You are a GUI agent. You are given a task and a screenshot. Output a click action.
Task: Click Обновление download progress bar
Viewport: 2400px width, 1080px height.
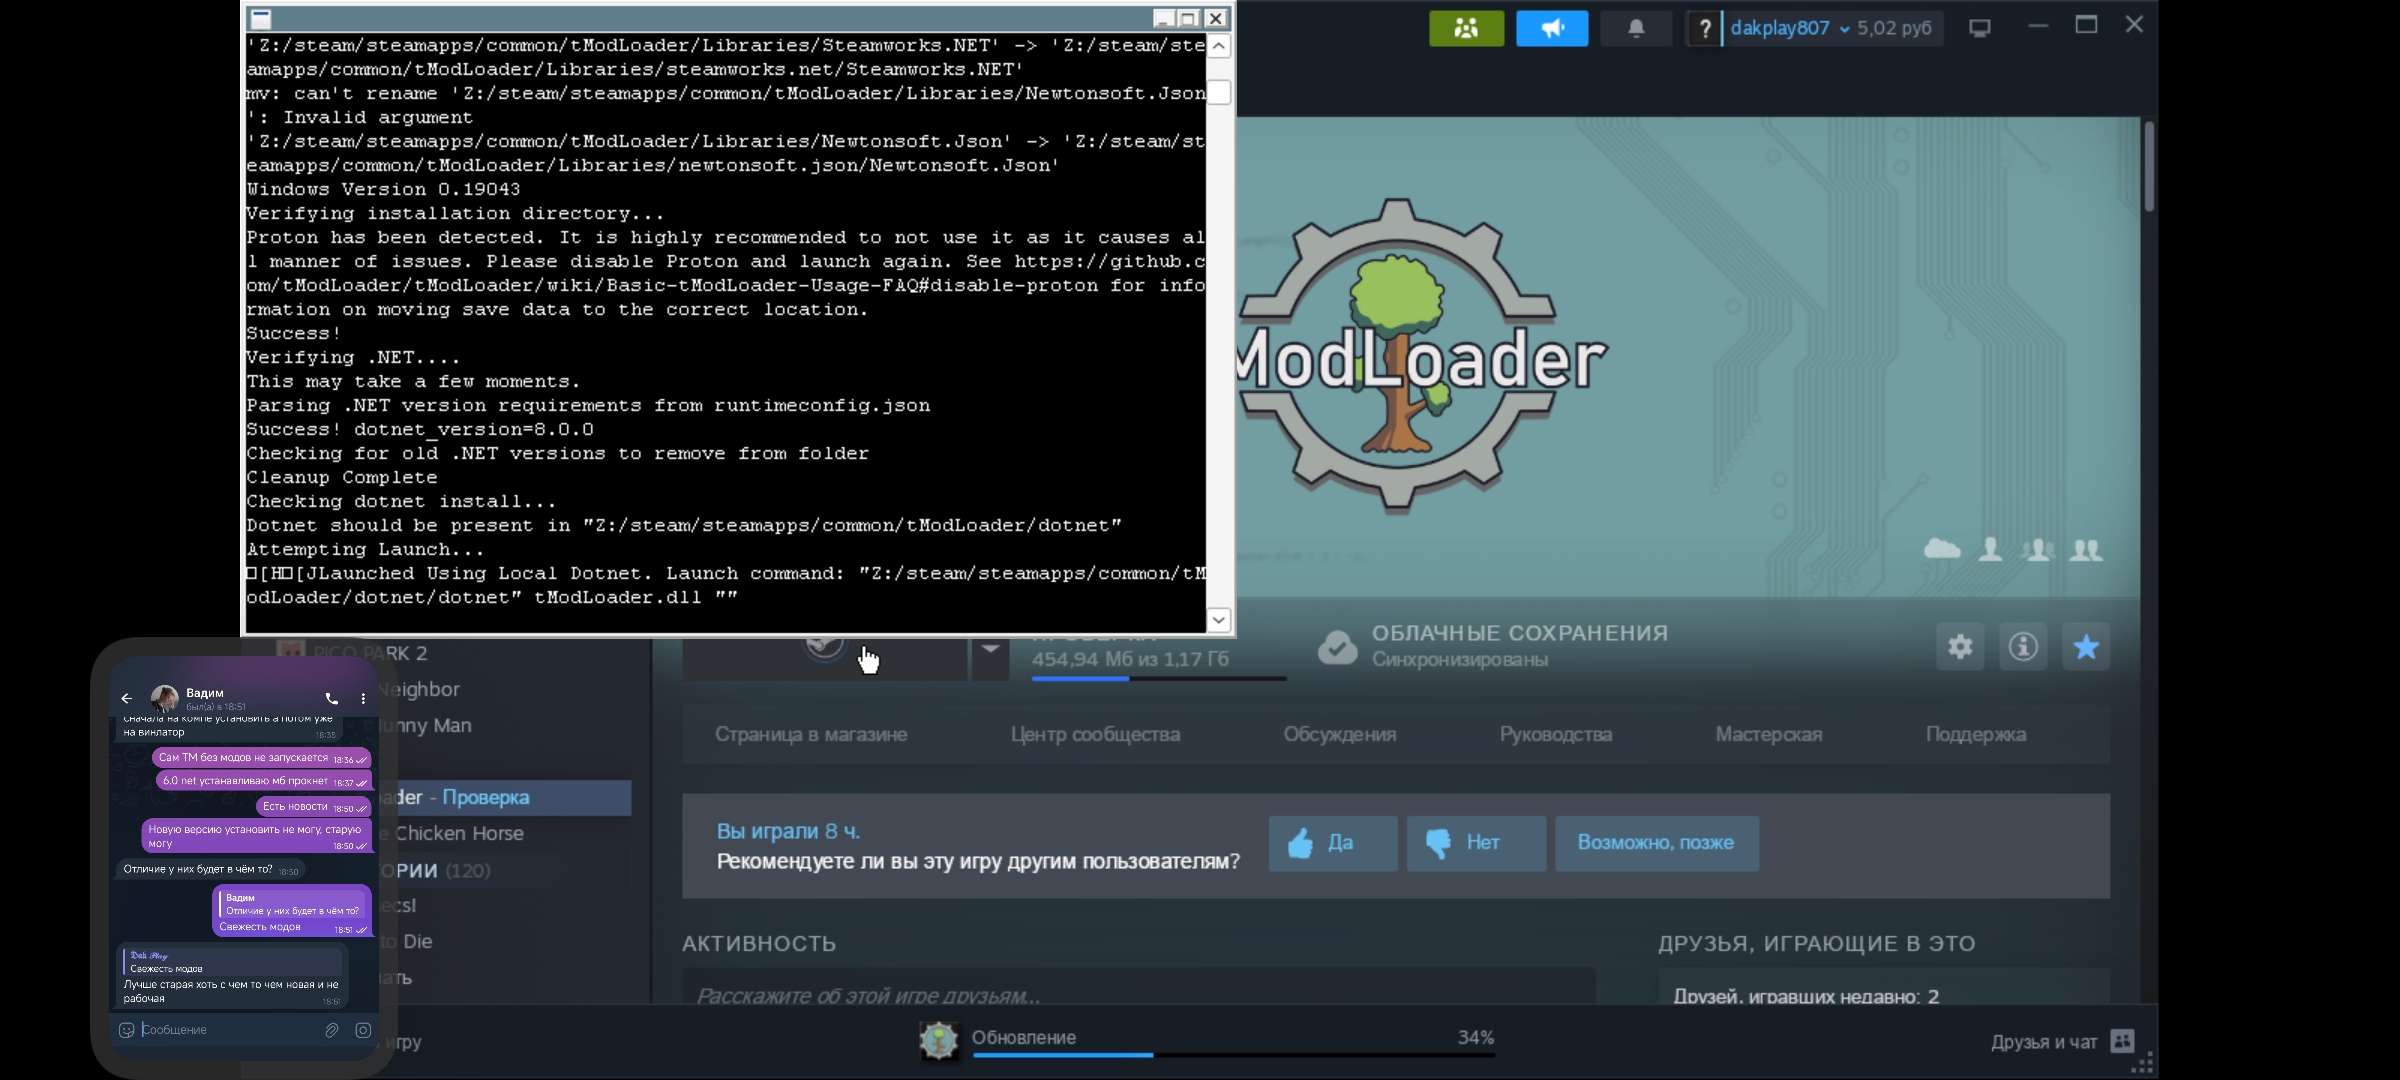pos(1232,1052)
